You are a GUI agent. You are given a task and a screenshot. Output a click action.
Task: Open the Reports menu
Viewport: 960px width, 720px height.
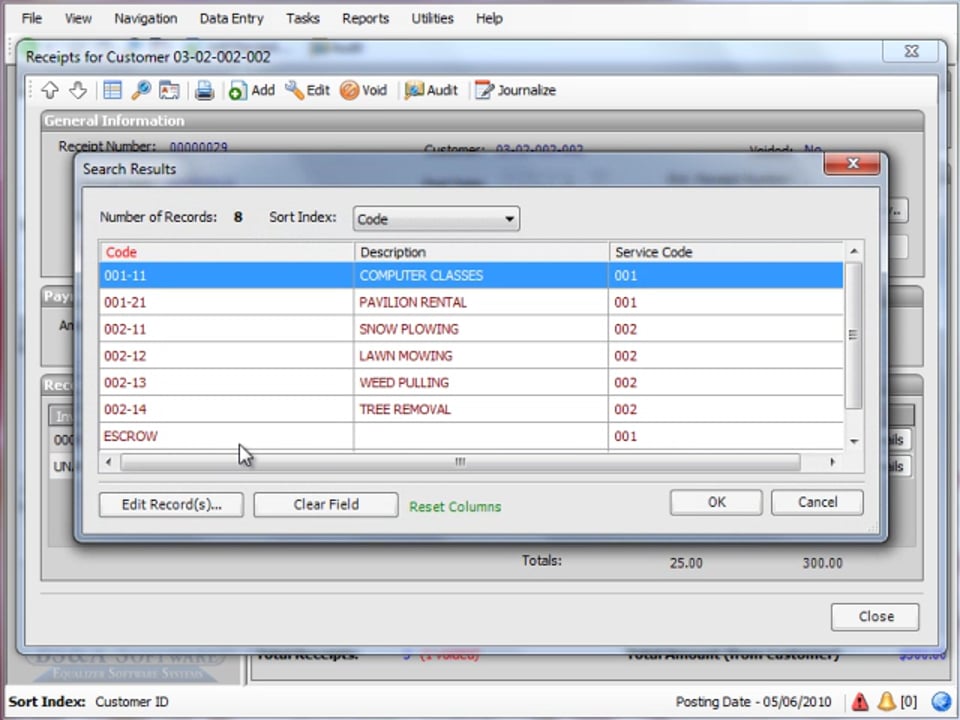coord(365,18)
